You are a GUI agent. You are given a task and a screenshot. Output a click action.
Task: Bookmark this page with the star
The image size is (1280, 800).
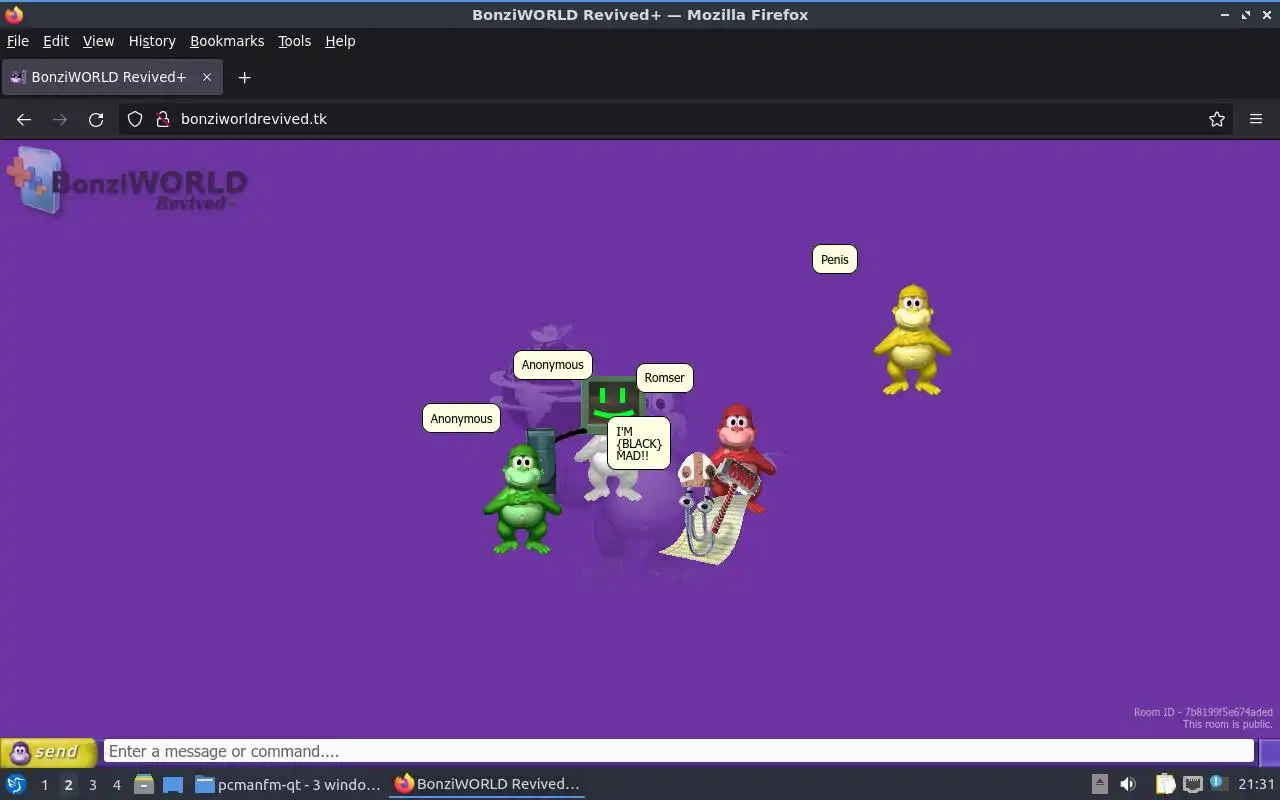click(x=1217, y=119)
